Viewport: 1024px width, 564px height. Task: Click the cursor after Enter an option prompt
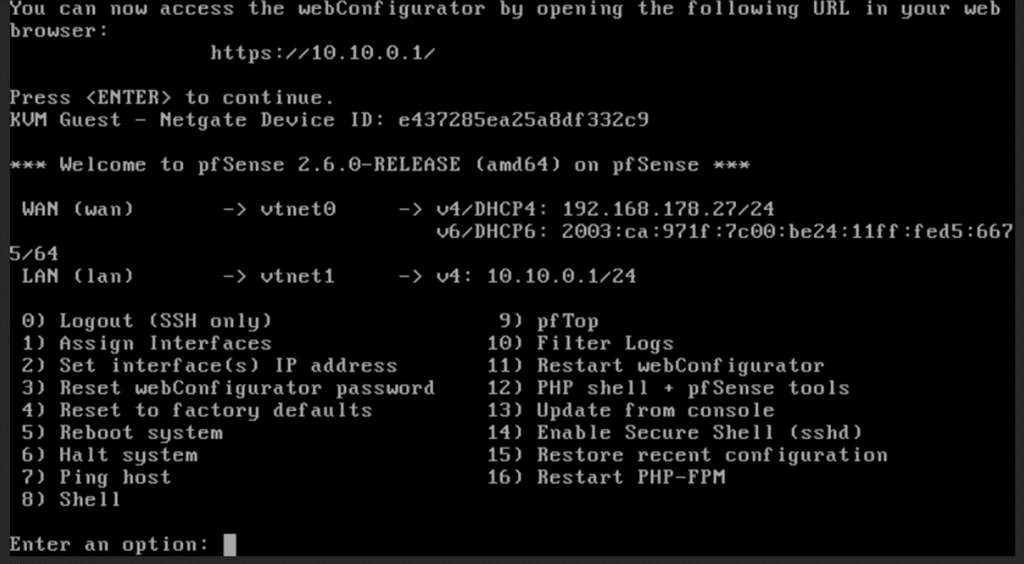click(x=229, y=544)
